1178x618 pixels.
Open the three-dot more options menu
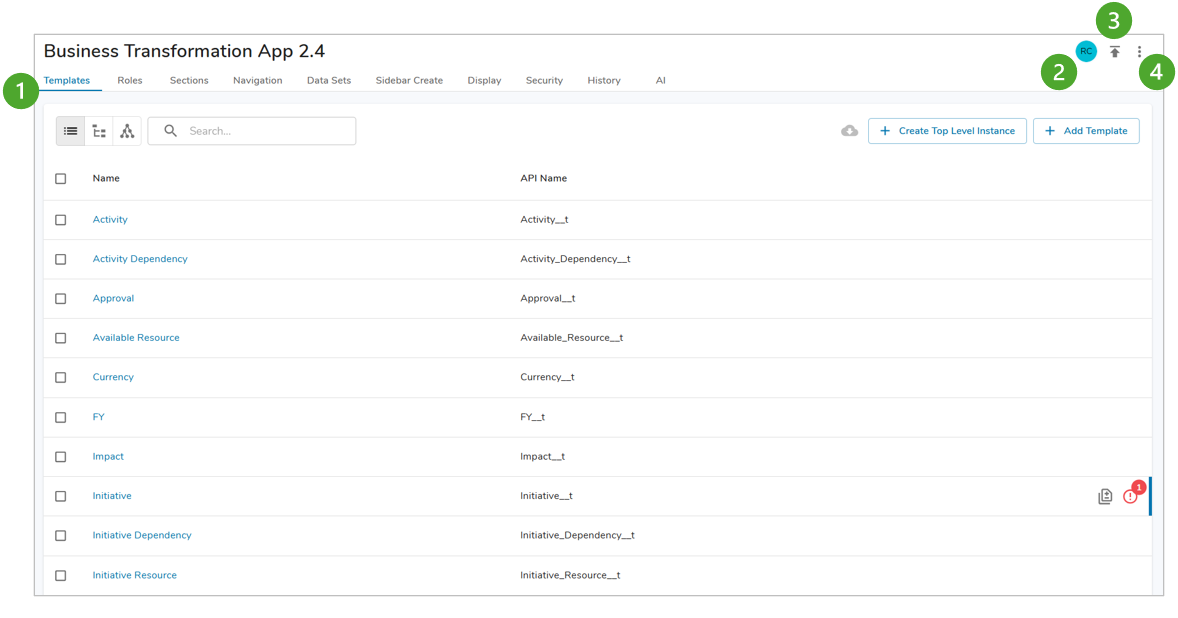tap(1139, 51)
